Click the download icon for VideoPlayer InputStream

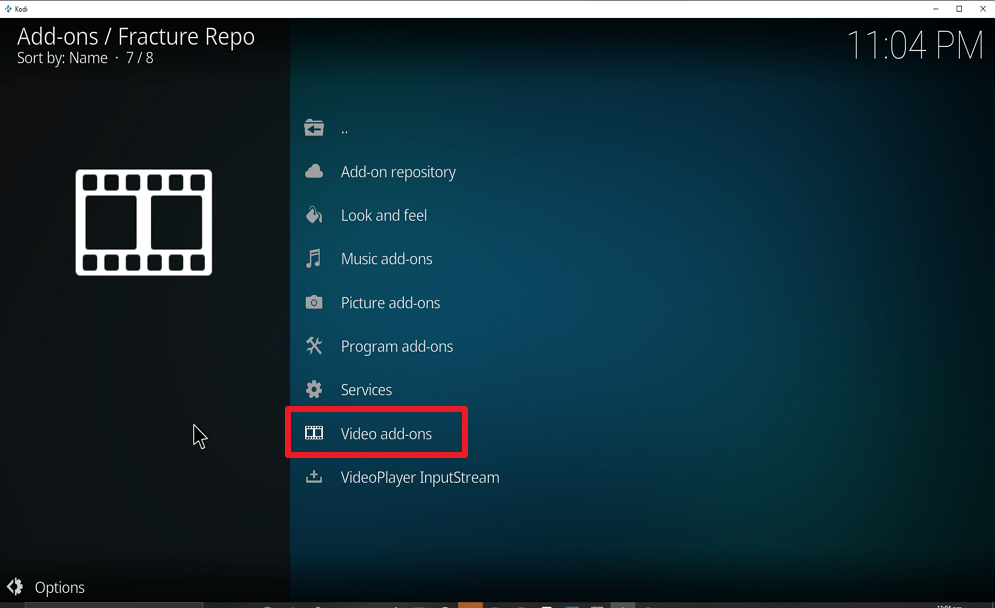tap(313, 477)
